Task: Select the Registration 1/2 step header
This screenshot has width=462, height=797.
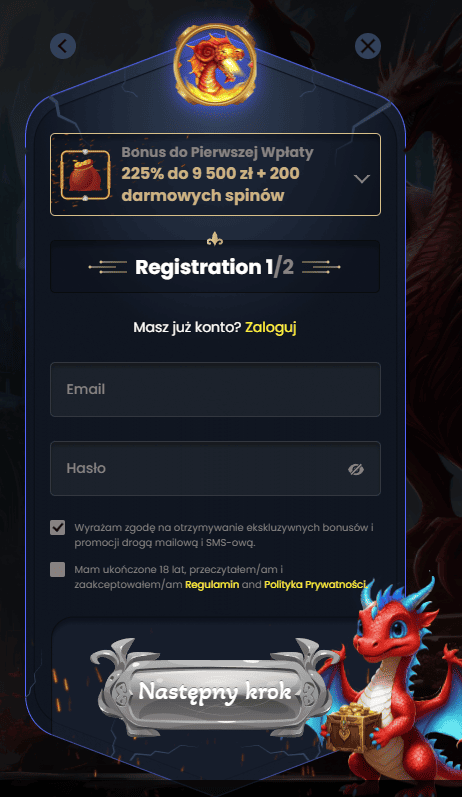Action: [215, 267]
